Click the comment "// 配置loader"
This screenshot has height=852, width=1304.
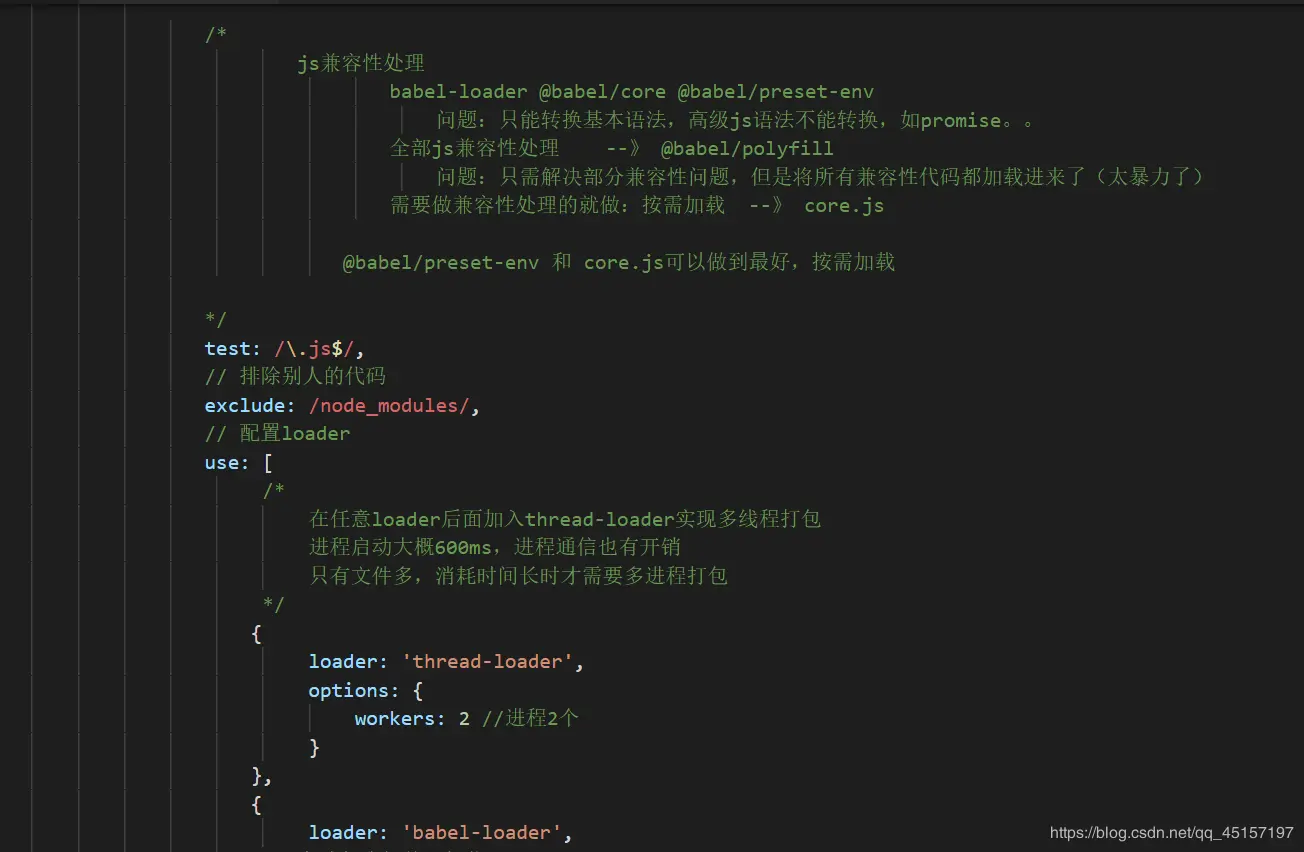pos(277,434)
